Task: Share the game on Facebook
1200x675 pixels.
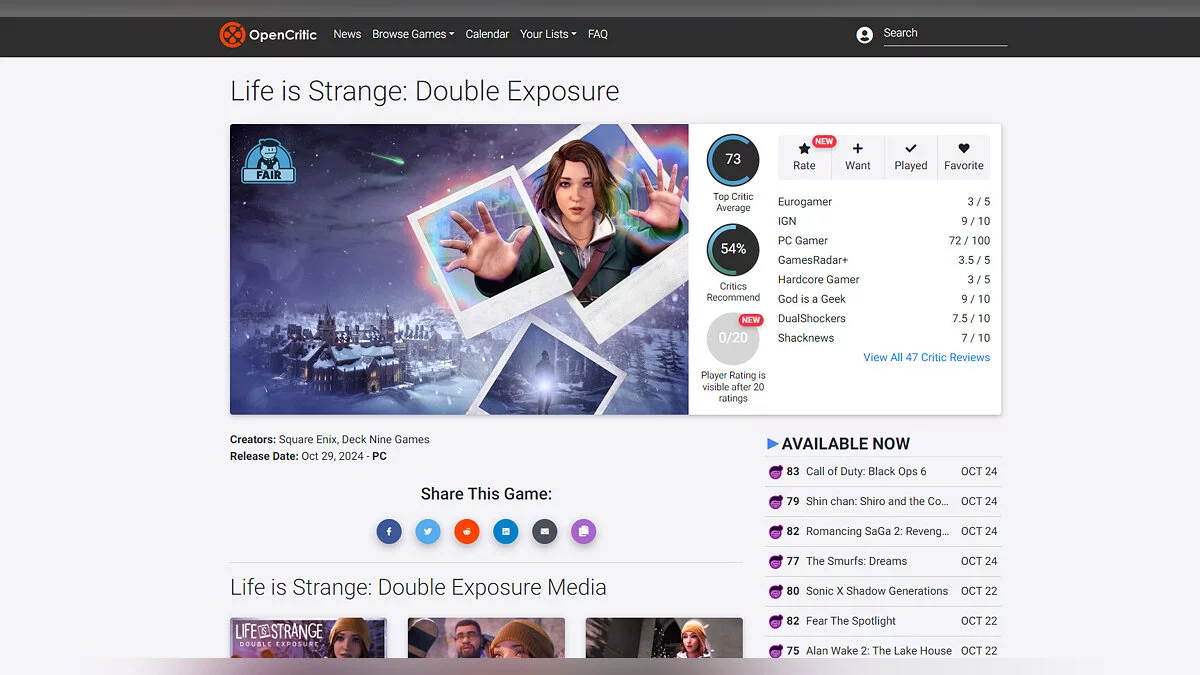Action: coord(389,531)
